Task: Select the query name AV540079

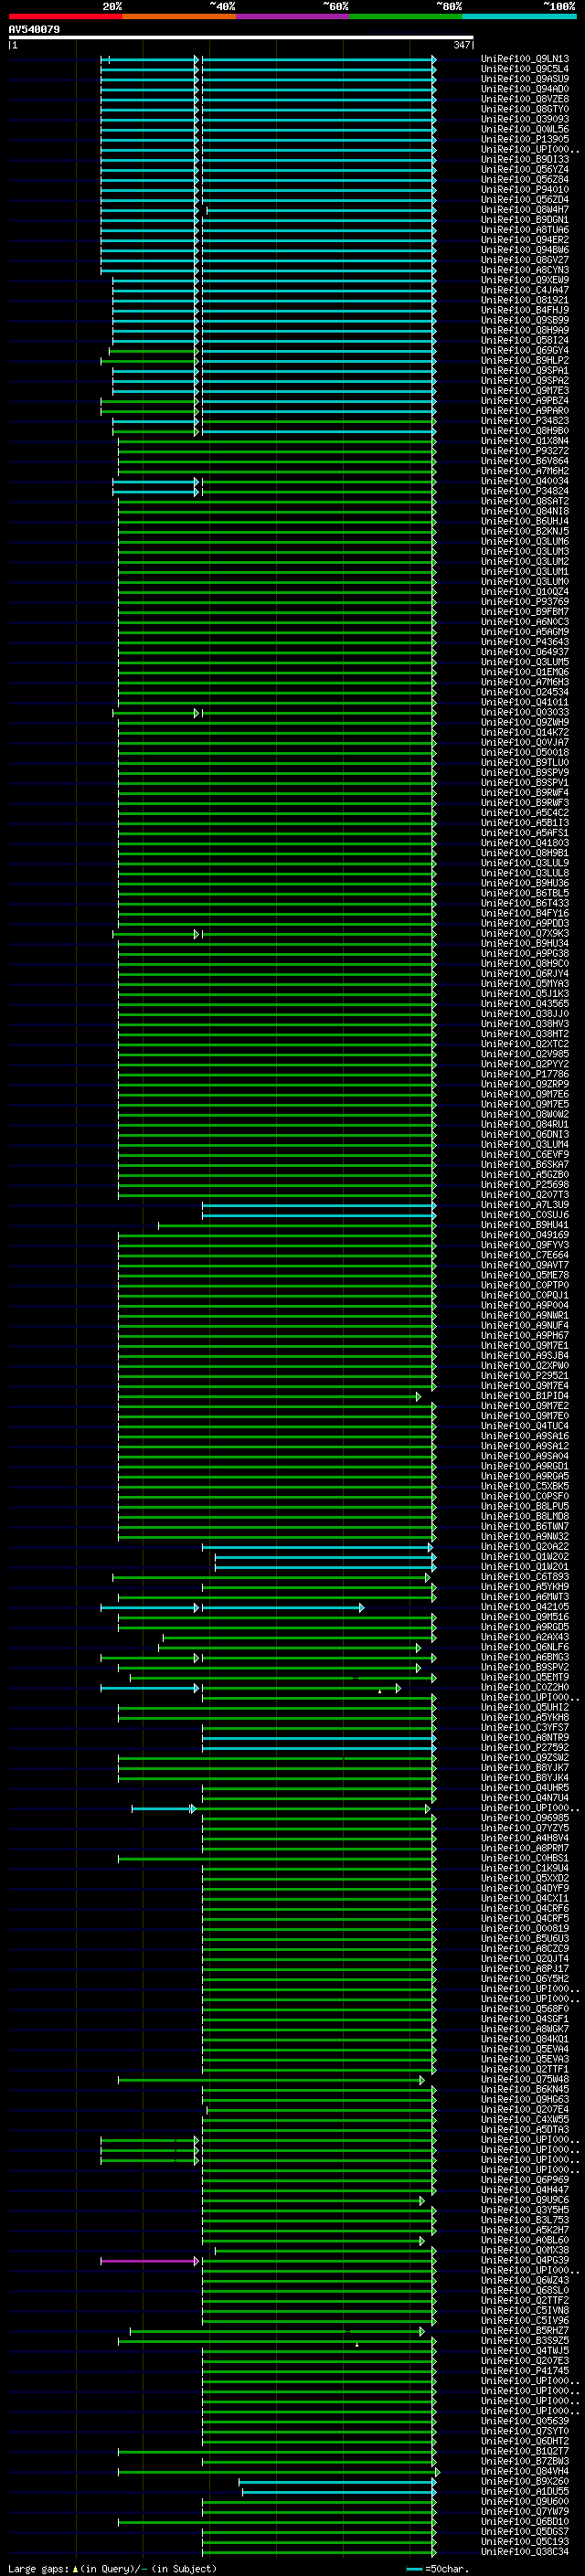Action: (34, 30)
